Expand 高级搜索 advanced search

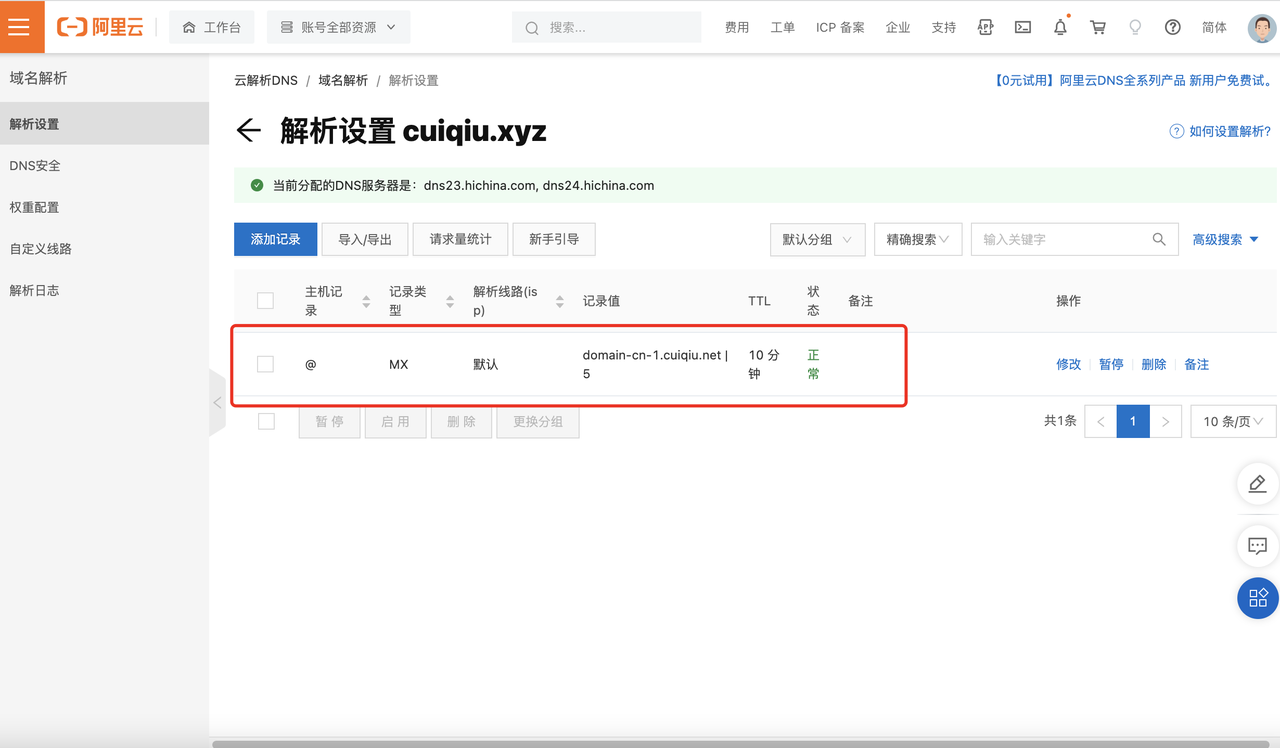coord(1226,240)
